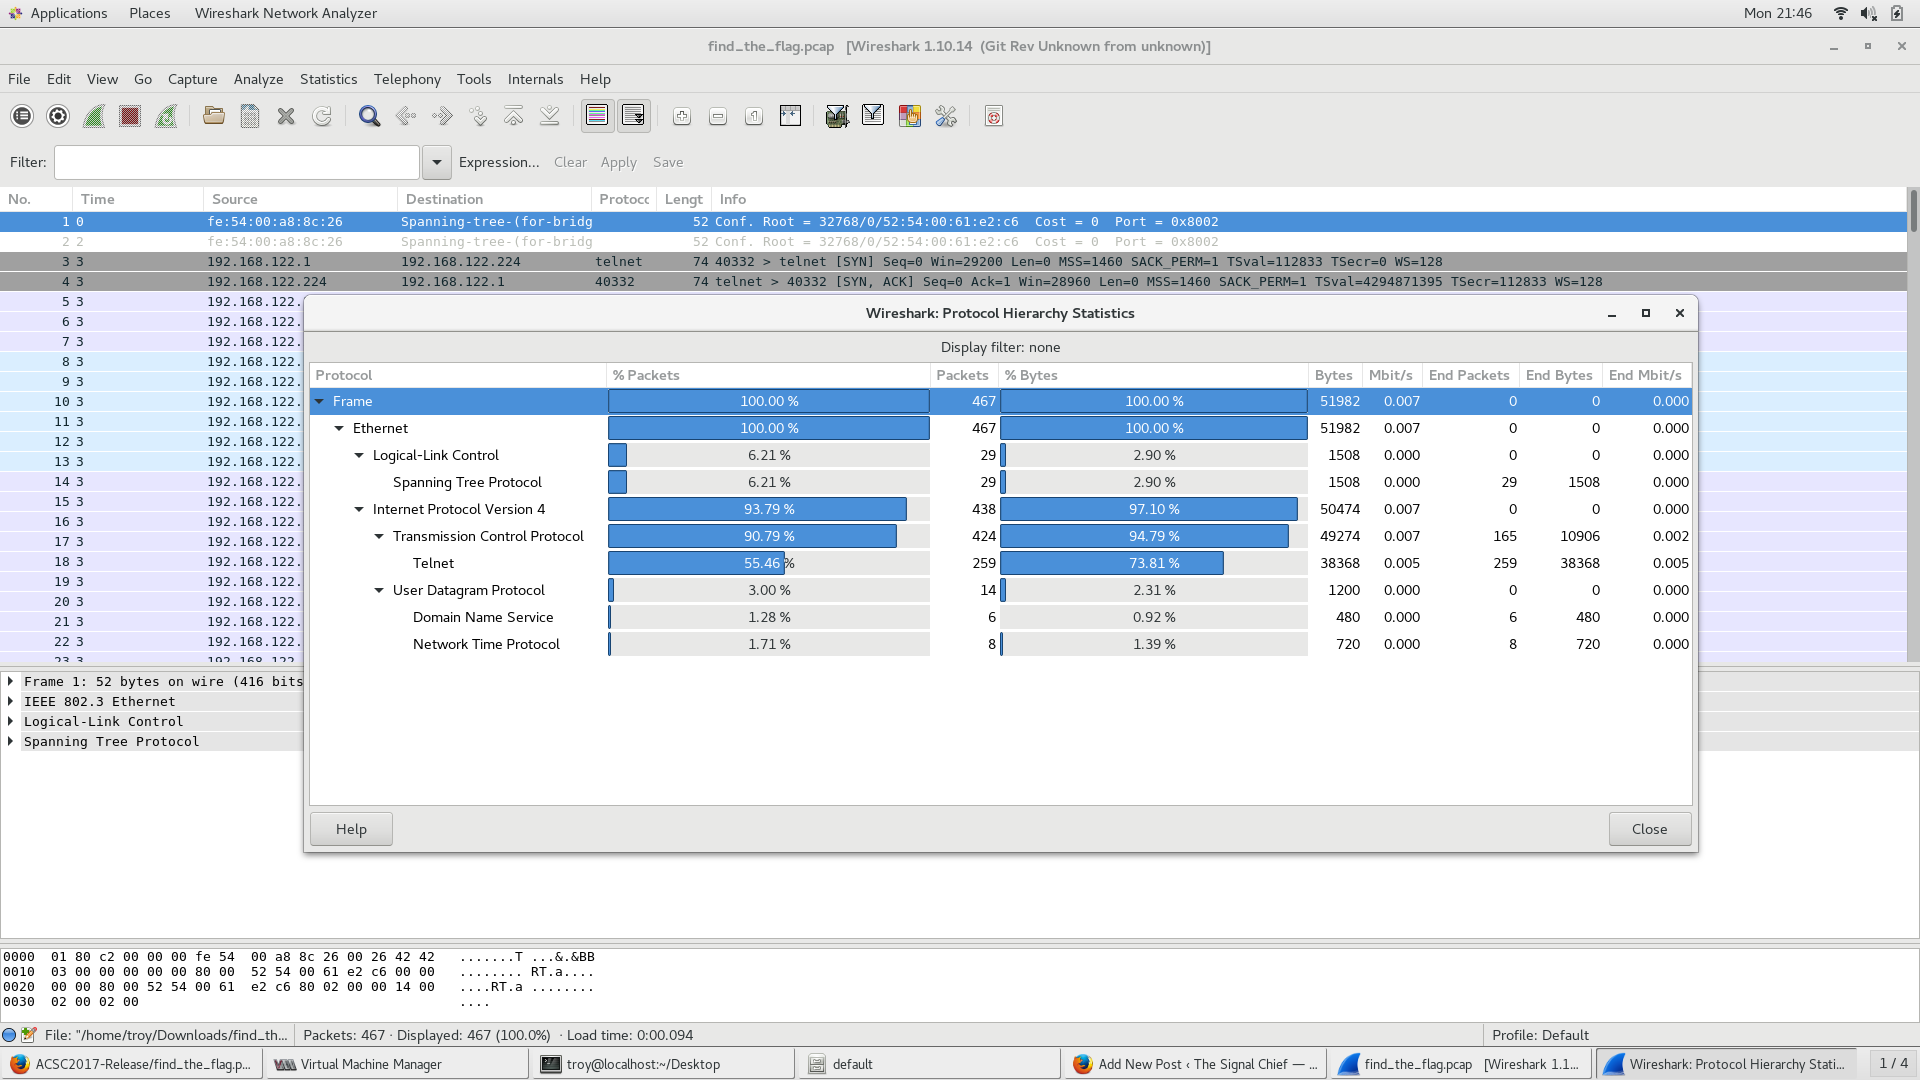Collapse Logical-Link Control node
Screen dimensions: 1920x1080
[x=359, y=455]
